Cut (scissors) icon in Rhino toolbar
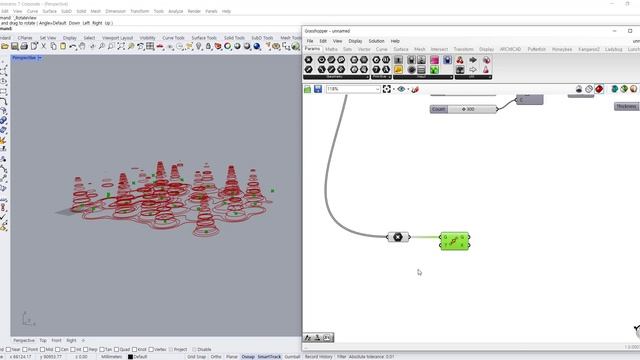 (x=44, y=47)
